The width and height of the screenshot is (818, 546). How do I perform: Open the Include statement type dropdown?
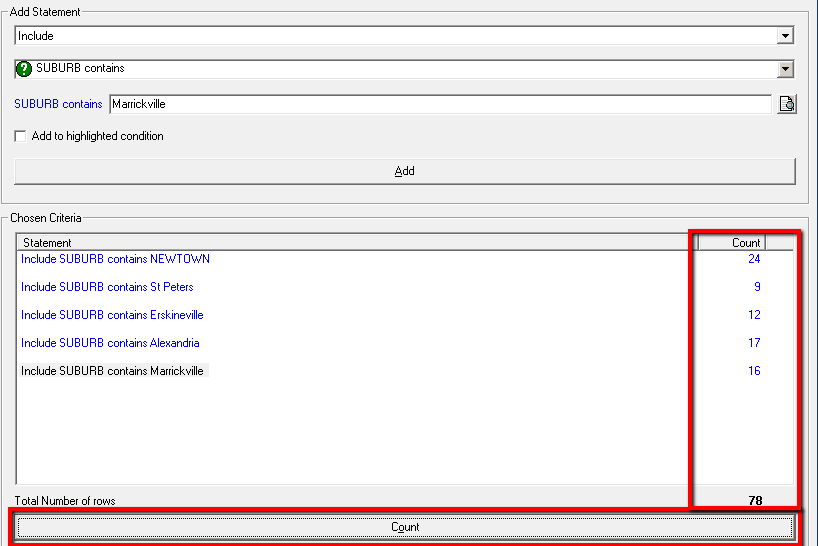tap(785, 36)
